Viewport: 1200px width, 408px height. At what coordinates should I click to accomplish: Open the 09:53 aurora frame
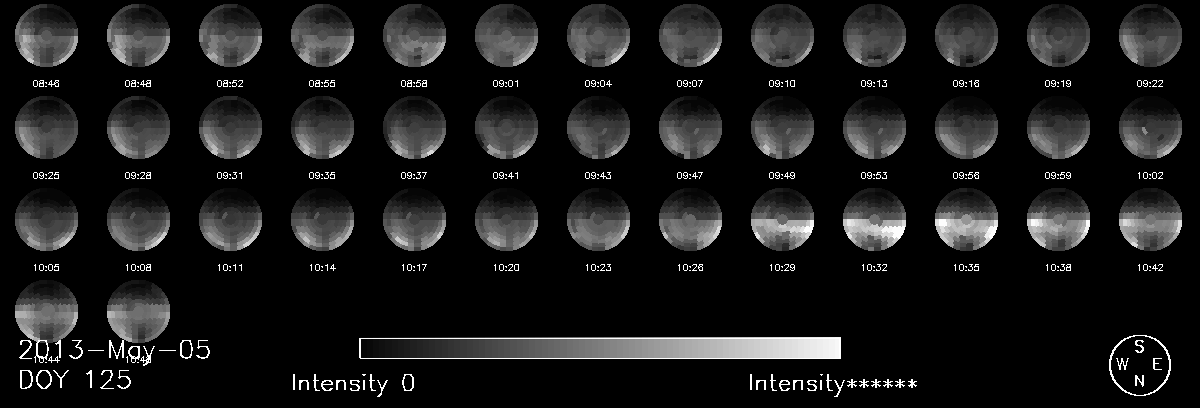875,128
